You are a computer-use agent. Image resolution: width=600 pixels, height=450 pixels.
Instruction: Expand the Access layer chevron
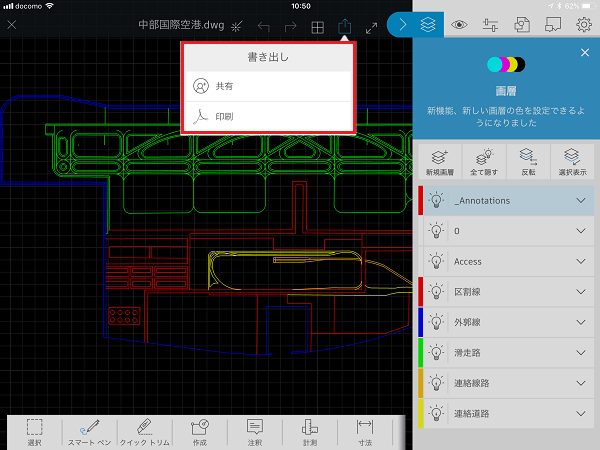pos(581,261)
